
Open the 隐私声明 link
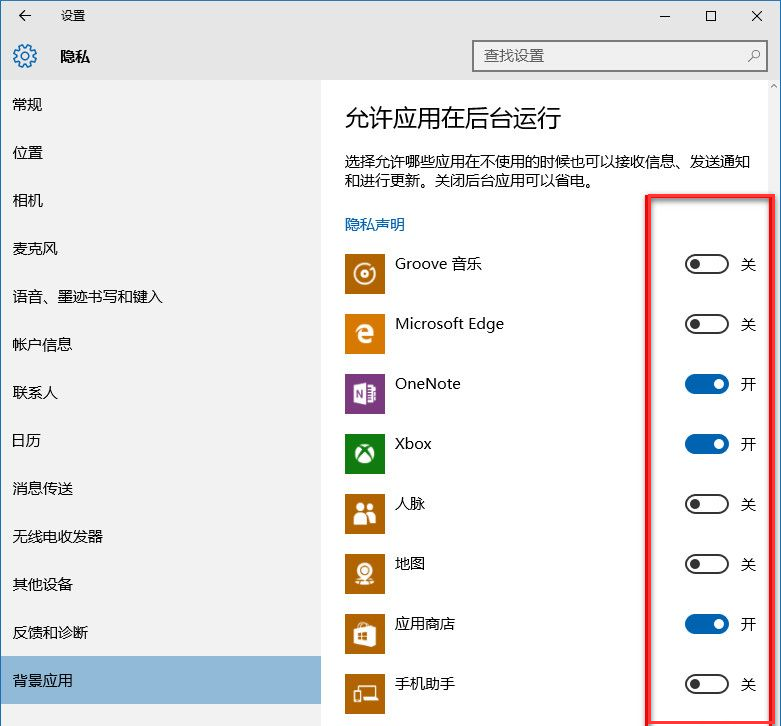375,225
